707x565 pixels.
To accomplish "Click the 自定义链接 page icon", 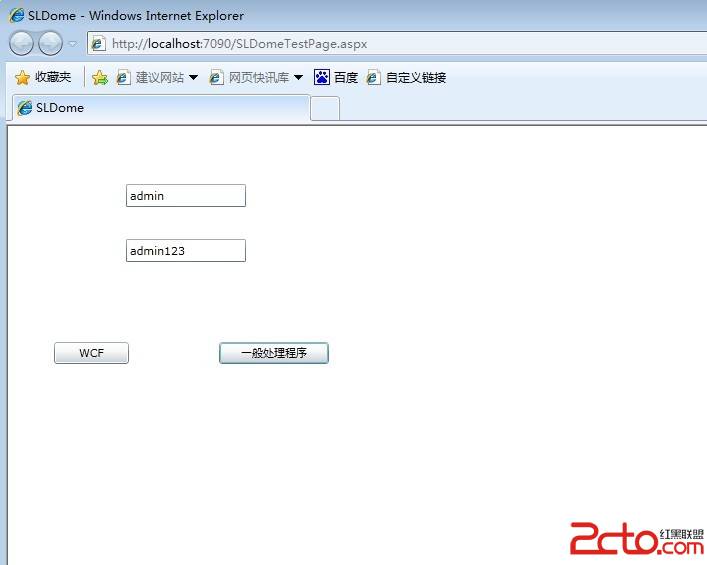I will pyautogui.click(x=373, y=78).
